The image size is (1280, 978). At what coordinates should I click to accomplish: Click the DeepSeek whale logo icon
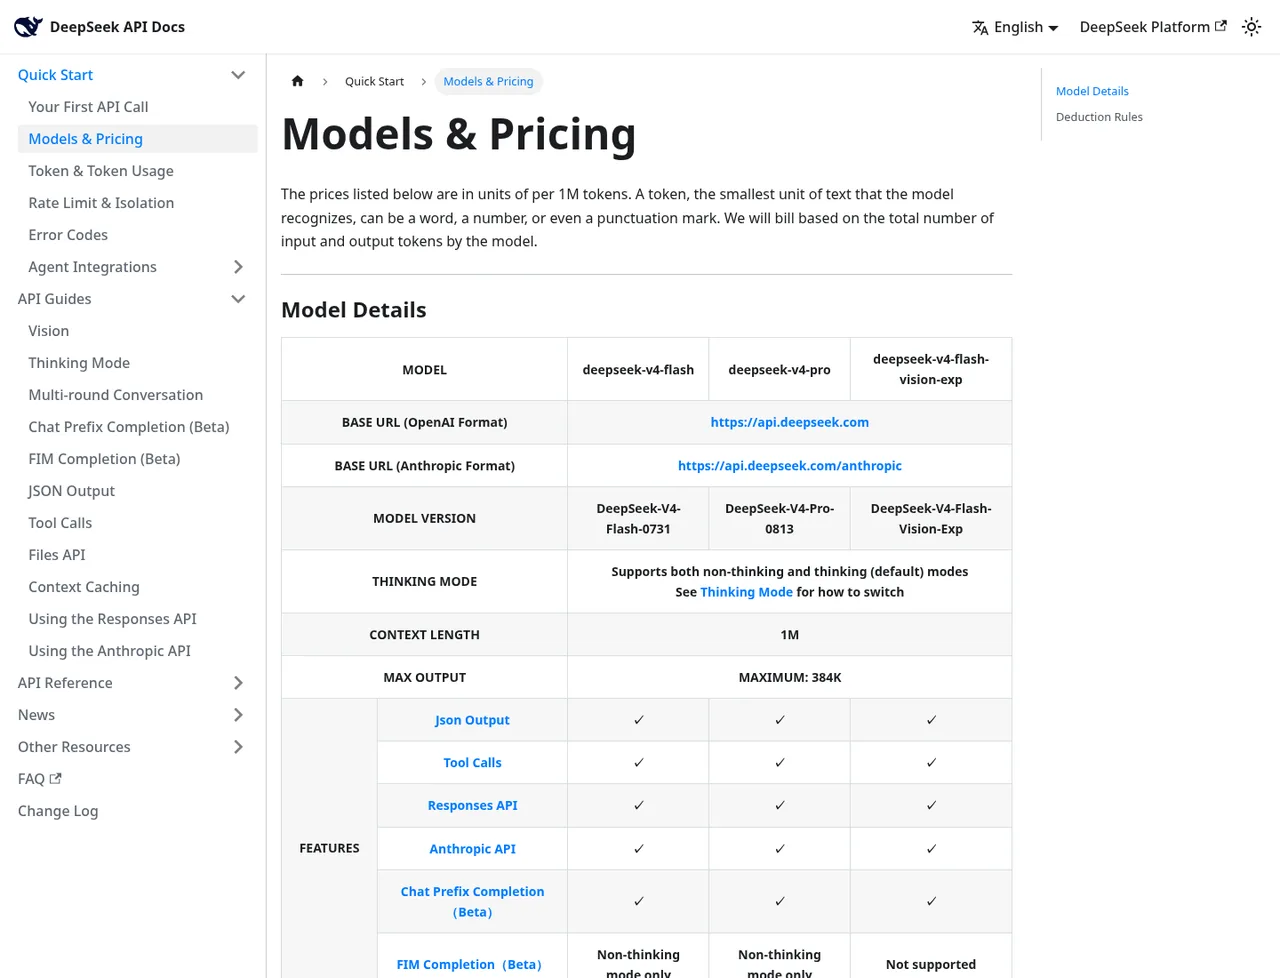point(28,27)
